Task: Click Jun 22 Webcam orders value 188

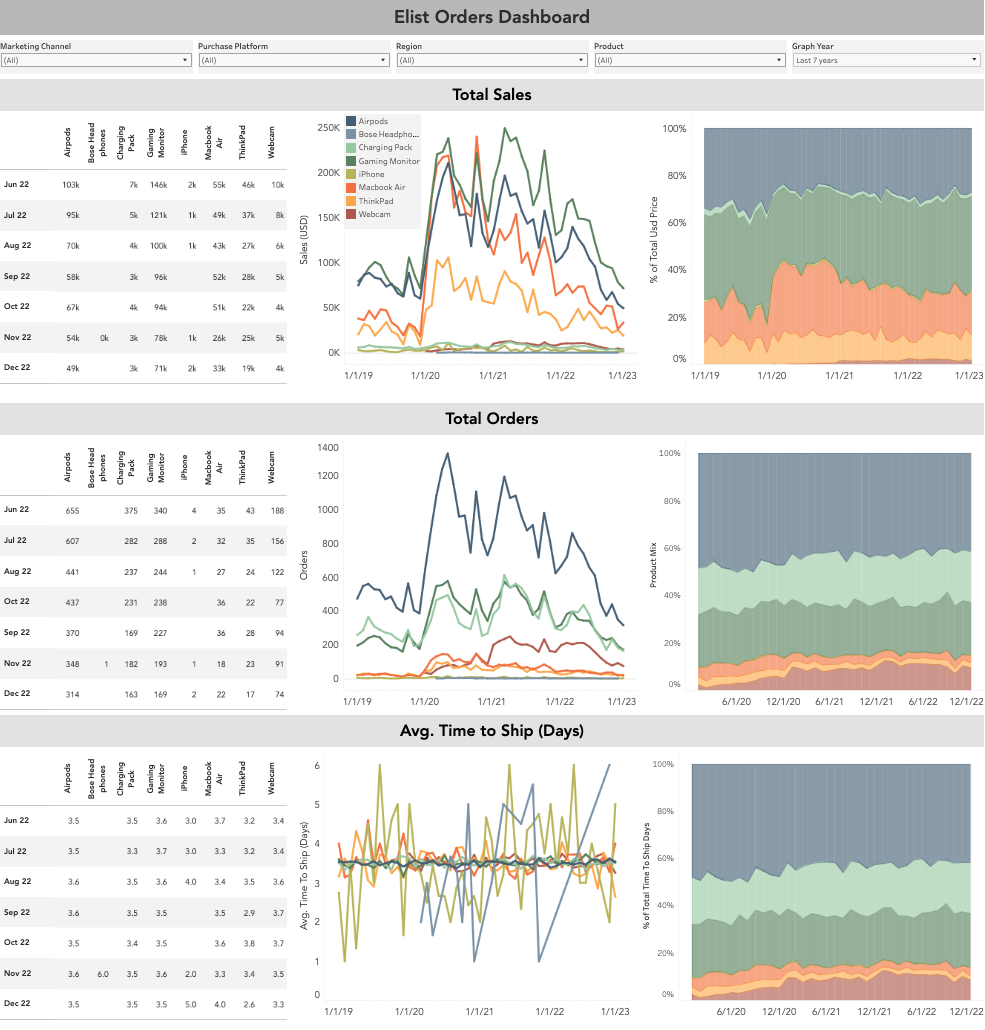Action: point(277,510)
